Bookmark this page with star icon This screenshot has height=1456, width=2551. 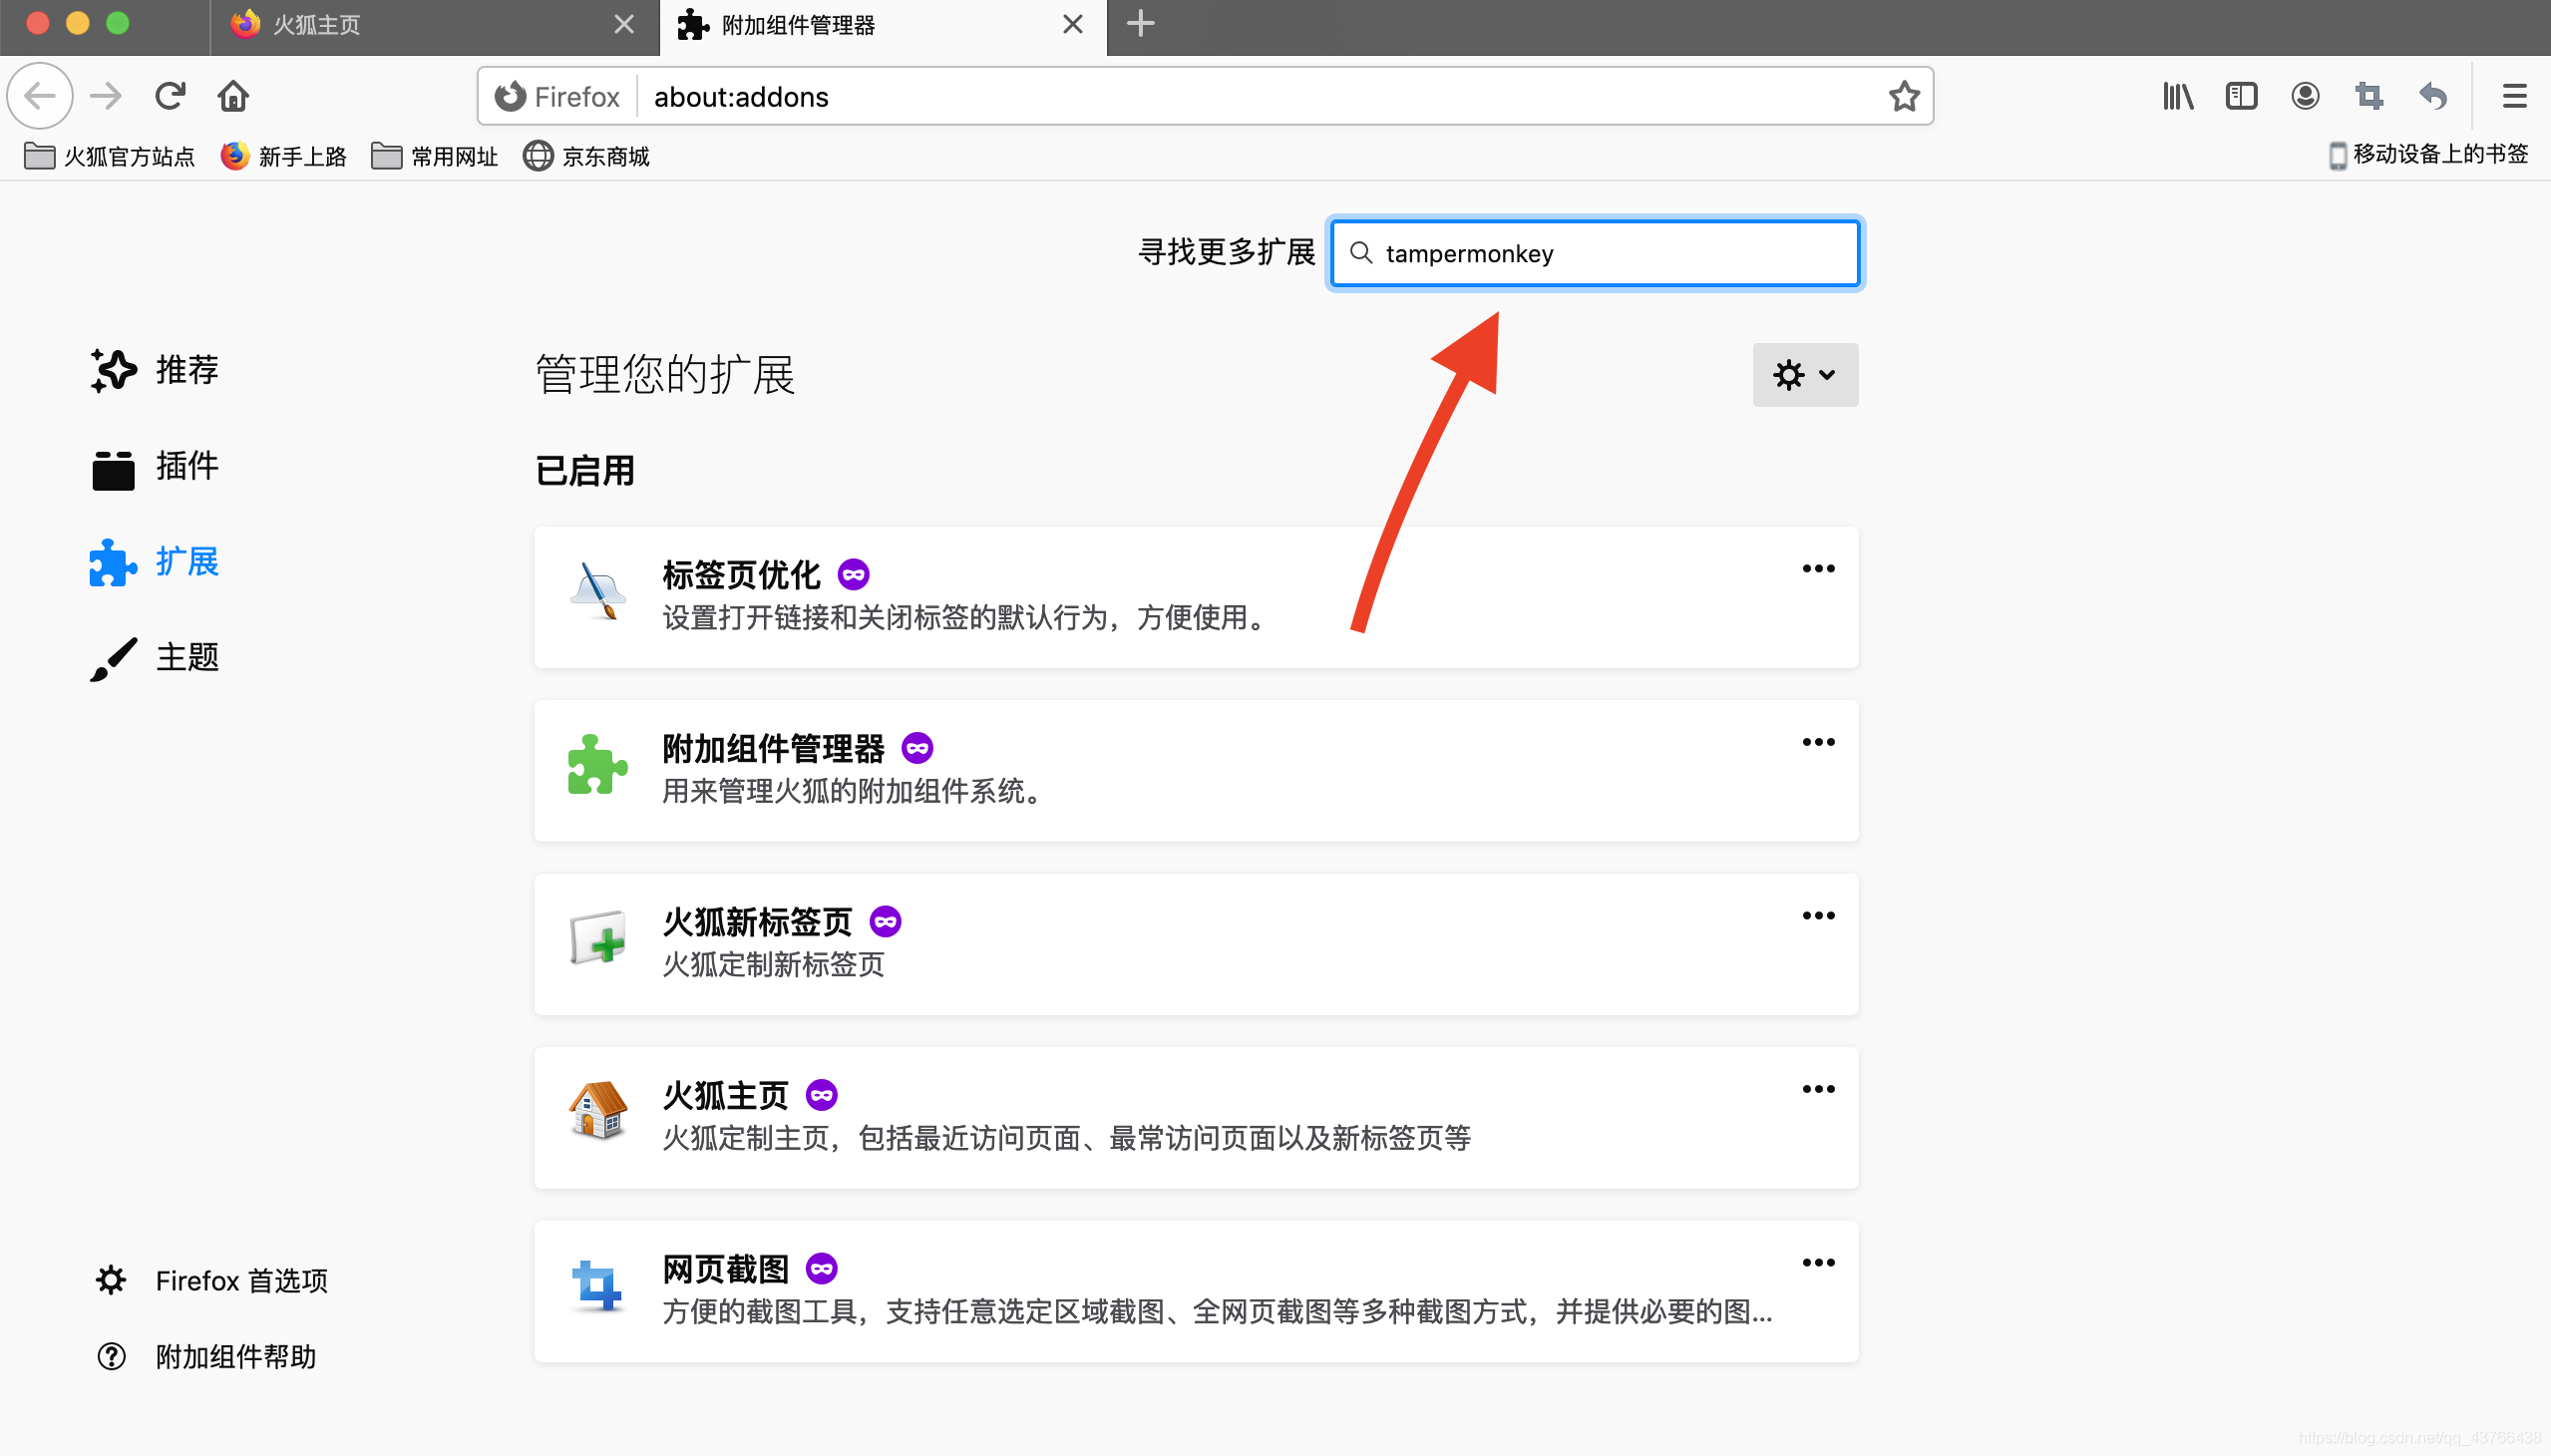tap(1903, 96)
